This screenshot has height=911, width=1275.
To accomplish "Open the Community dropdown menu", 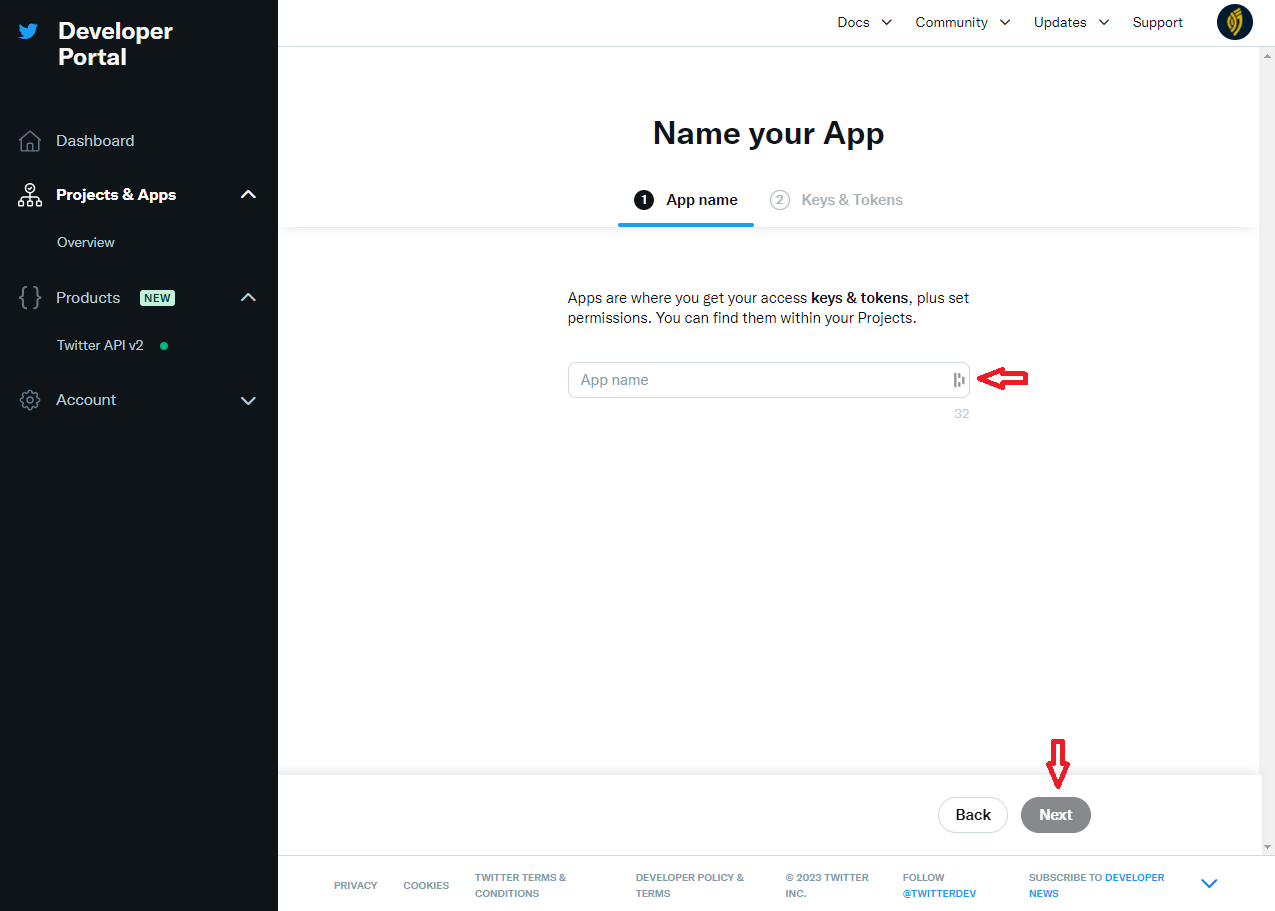I will (x=962, y=22).
